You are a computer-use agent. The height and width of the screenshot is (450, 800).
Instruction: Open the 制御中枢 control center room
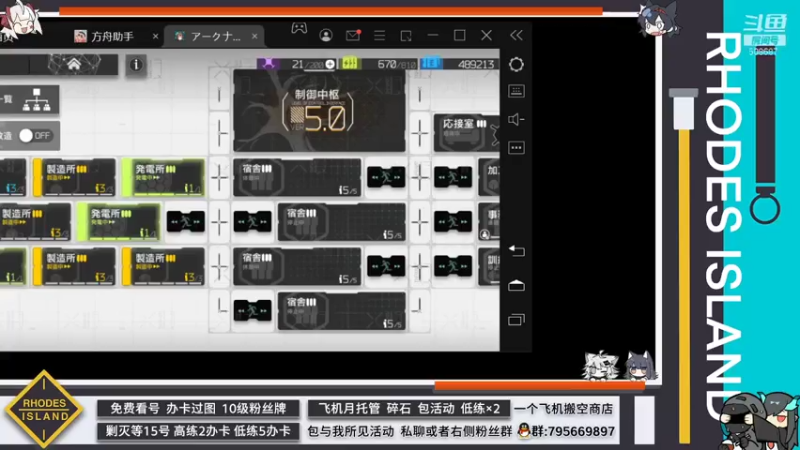tap(319, 111)
